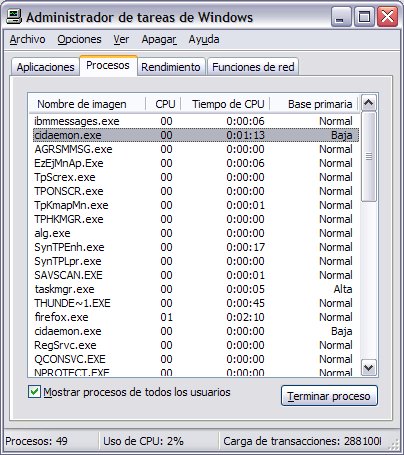The height and width of the screenshot is (455, 404).
Task: Click the scrollbar up arrow
Action: click(x=369, y=103)
